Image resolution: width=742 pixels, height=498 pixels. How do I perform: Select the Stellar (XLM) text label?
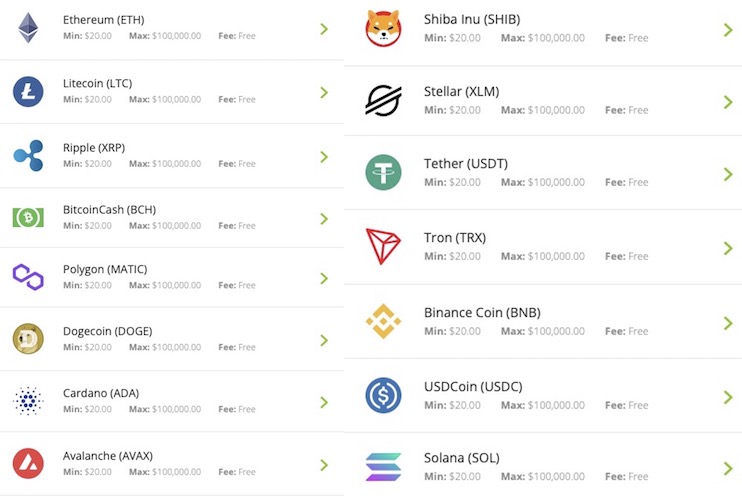tap(461, 92)
